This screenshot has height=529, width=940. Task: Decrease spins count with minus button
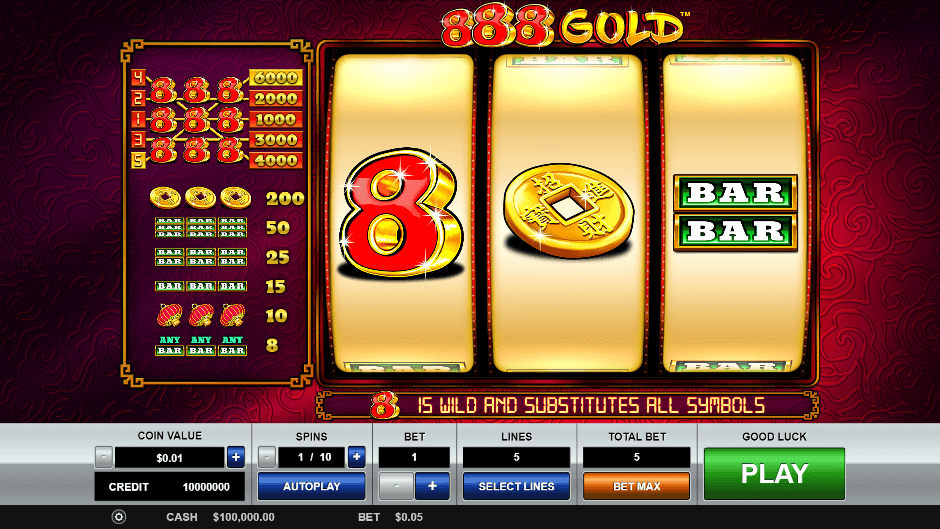(x=267, y=458)
